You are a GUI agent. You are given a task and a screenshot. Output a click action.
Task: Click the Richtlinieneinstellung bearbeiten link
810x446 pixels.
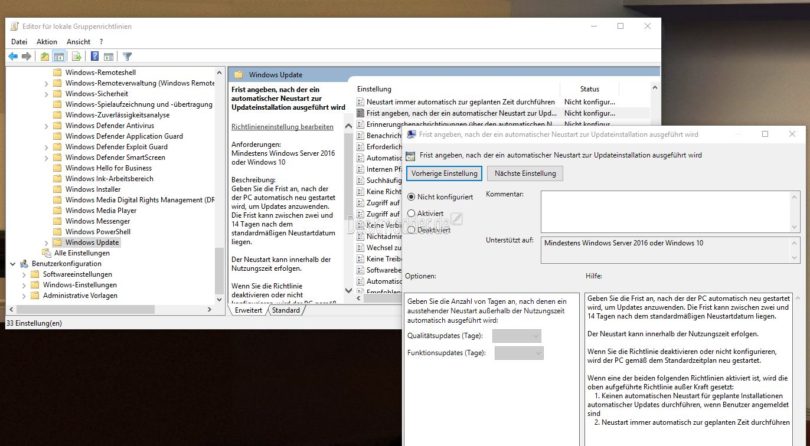coord(282,127)
